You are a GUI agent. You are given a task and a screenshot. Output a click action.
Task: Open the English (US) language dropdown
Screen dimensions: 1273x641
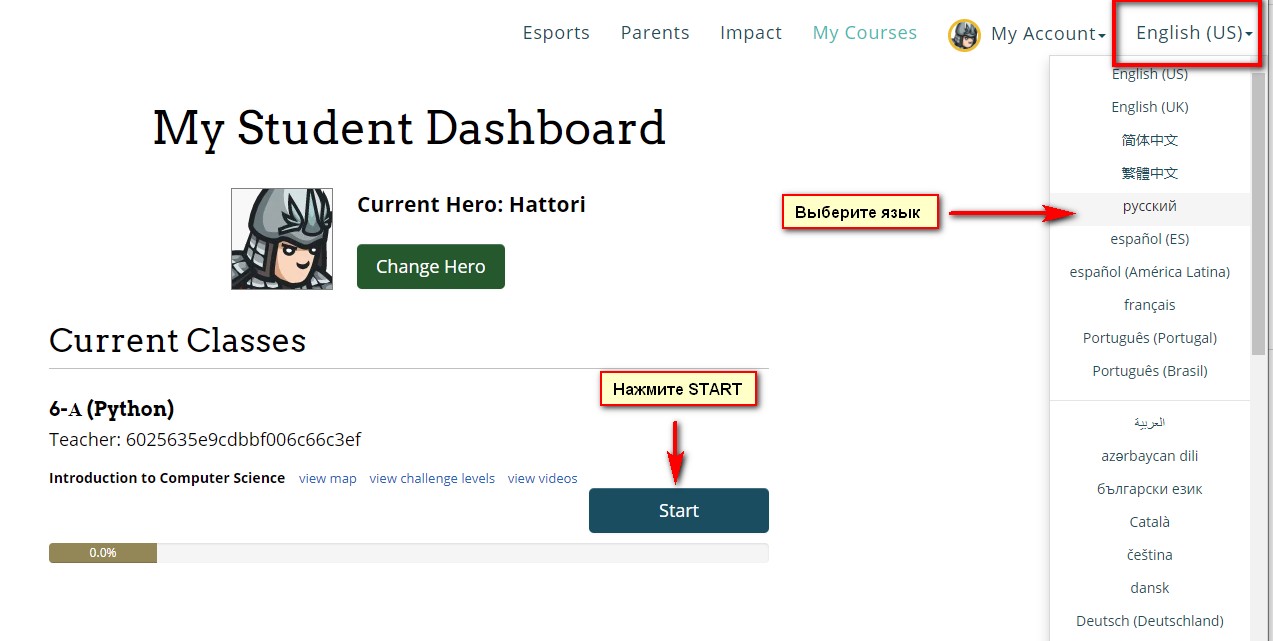1193,33
